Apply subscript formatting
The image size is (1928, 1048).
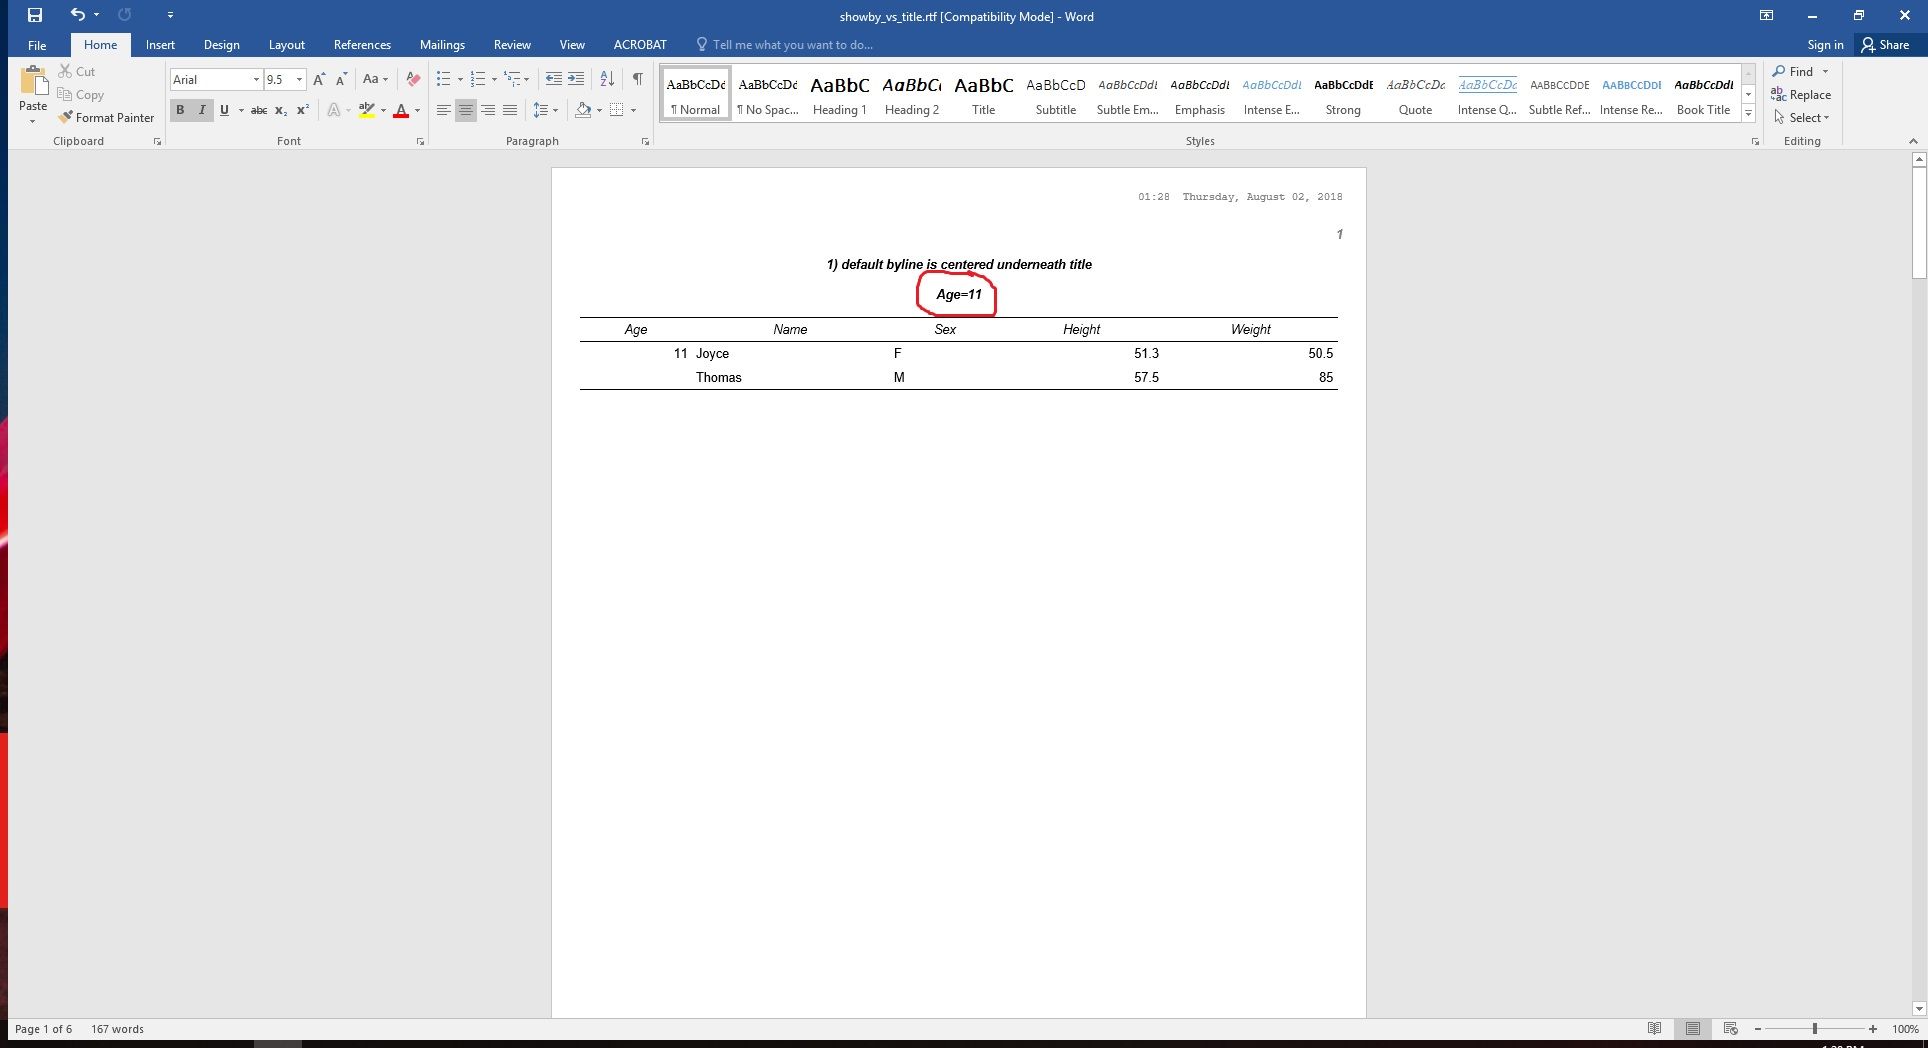280,110
